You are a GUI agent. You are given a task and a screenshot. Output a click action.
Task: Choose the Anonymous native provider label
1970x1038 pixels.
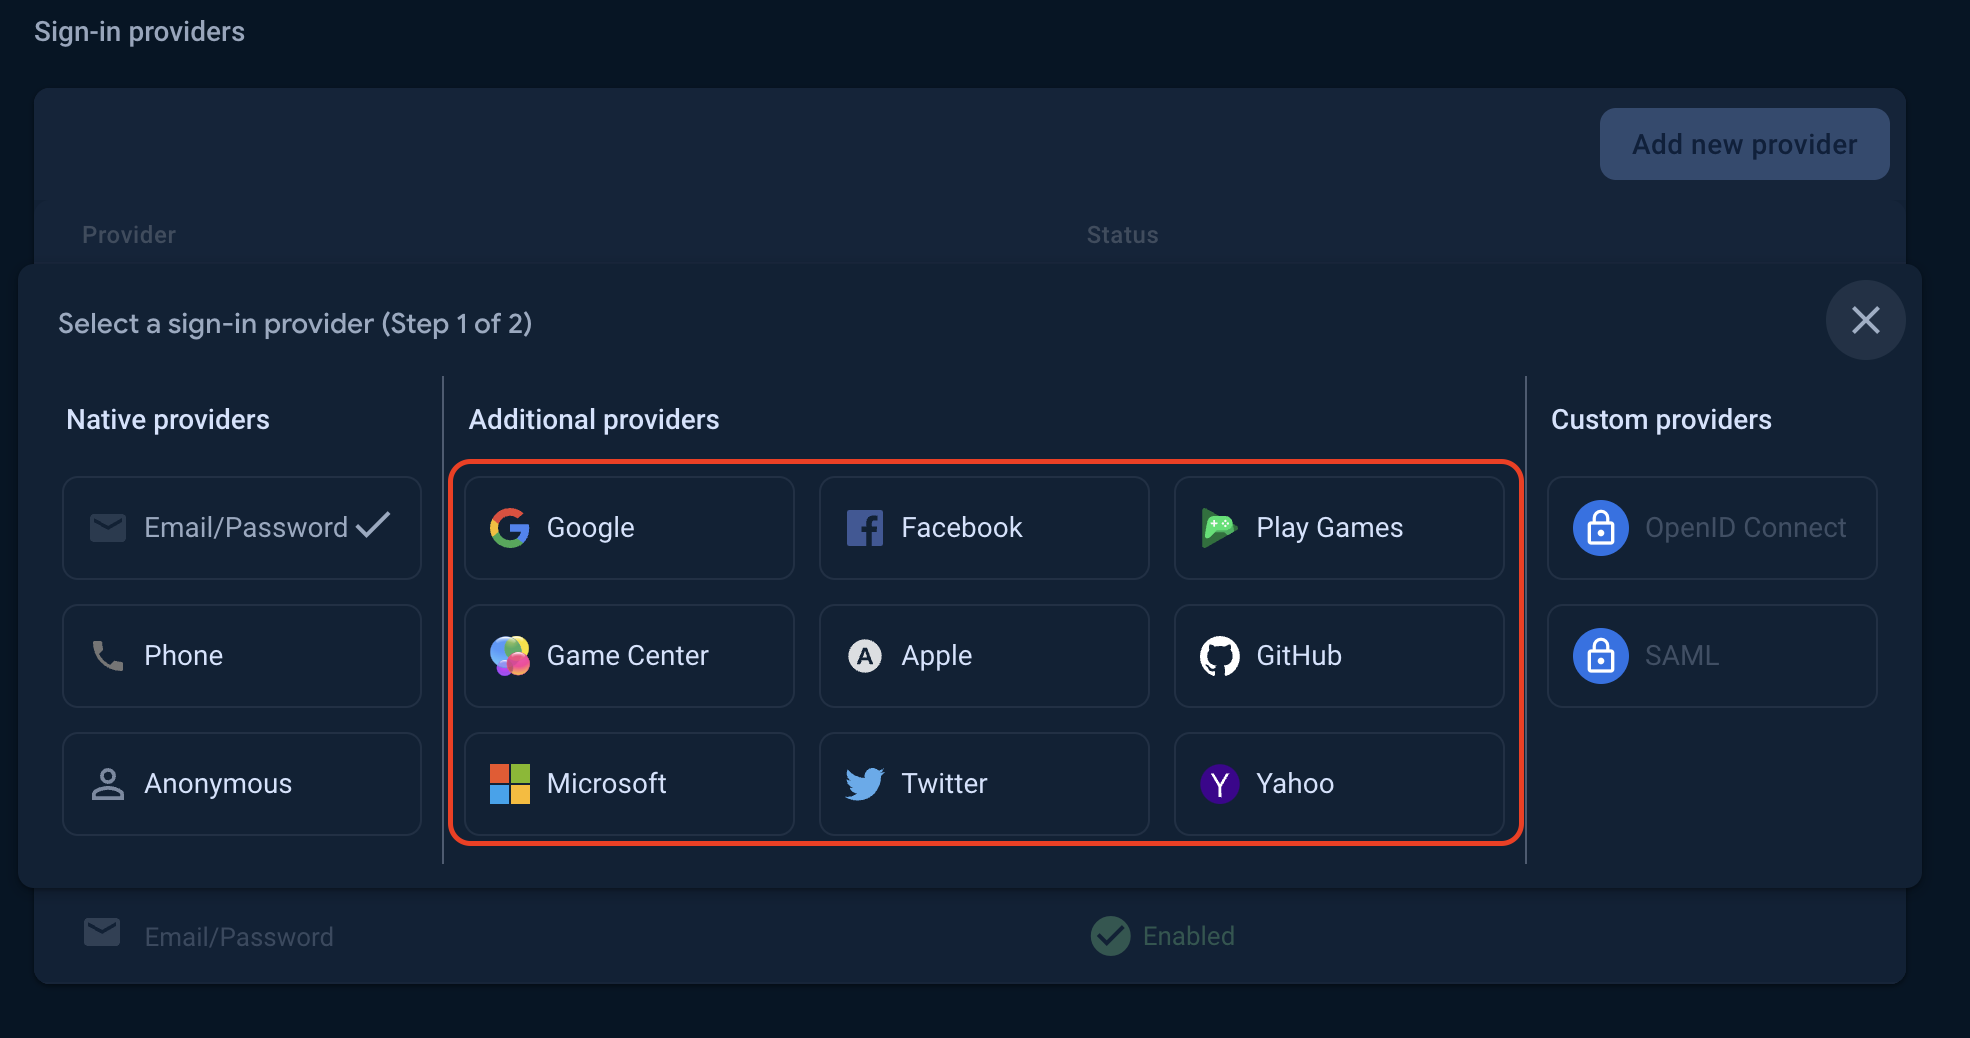point(218,784)
